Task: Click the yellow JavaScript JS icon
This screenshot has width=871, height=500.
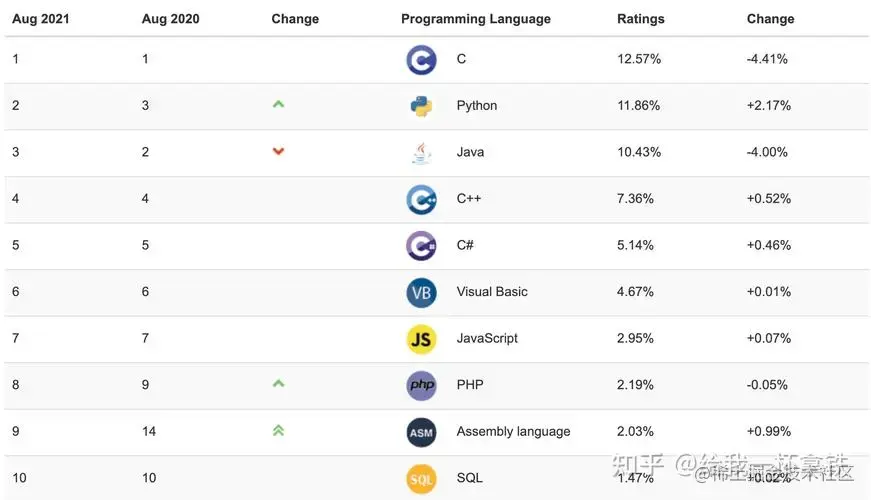Action: pos(421,339)
